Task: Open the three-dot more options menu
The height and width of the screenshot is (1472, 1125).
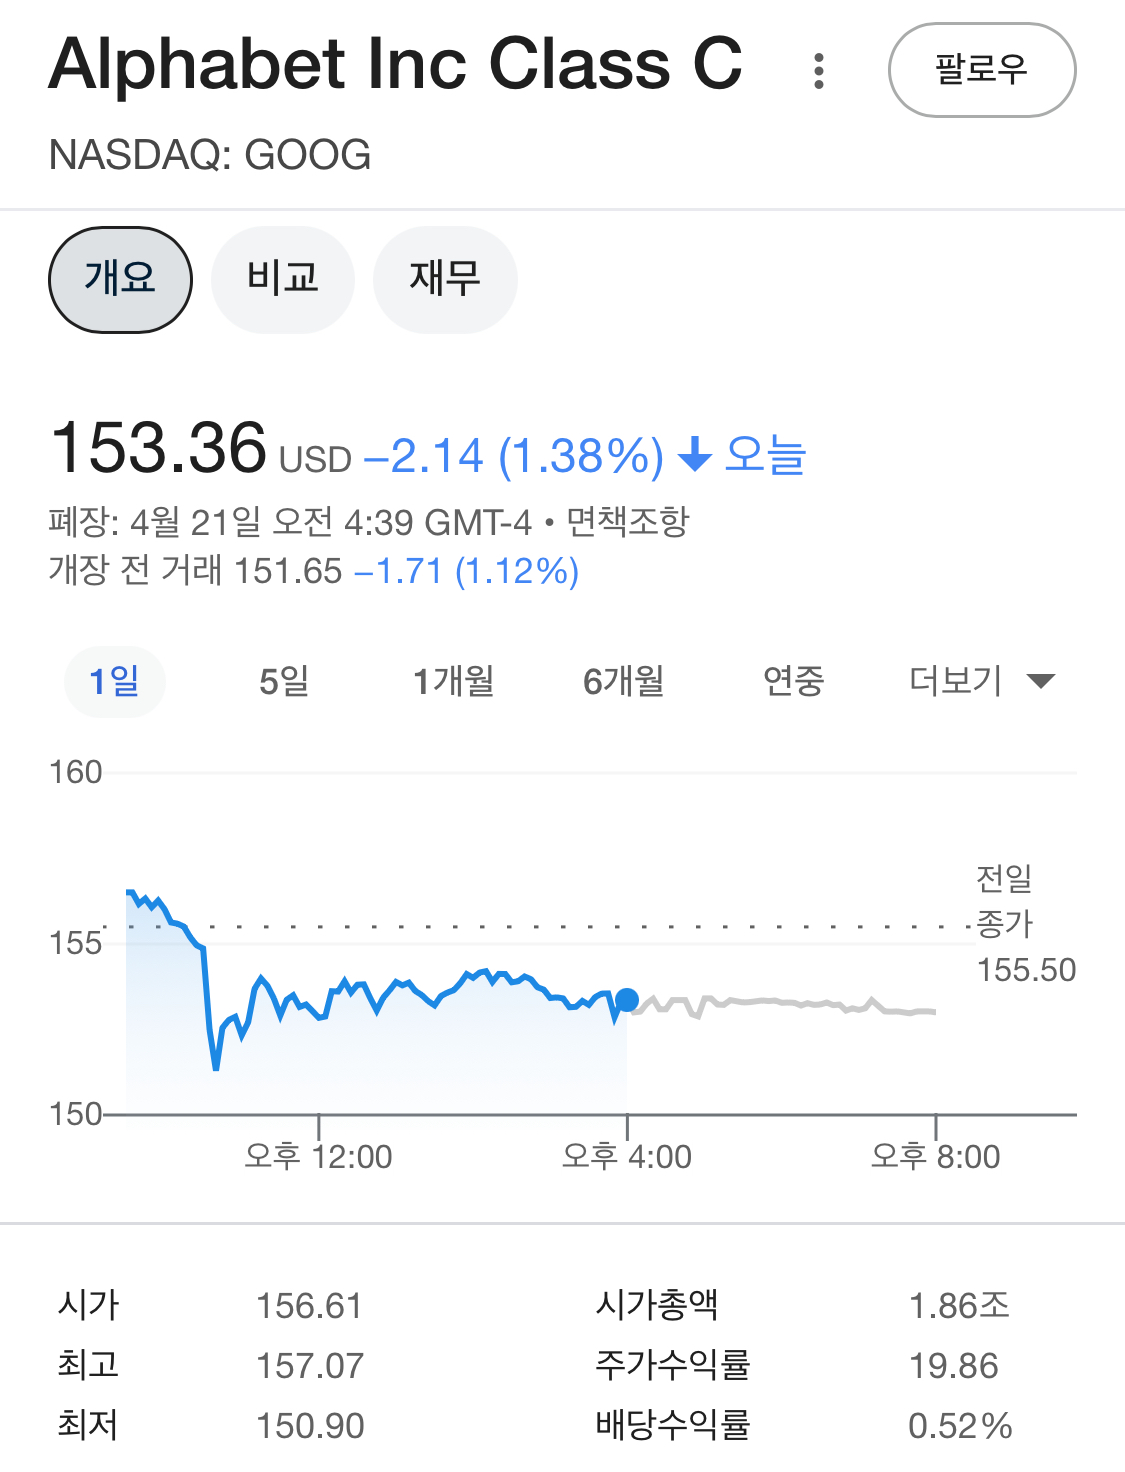Action: (819, 71)
